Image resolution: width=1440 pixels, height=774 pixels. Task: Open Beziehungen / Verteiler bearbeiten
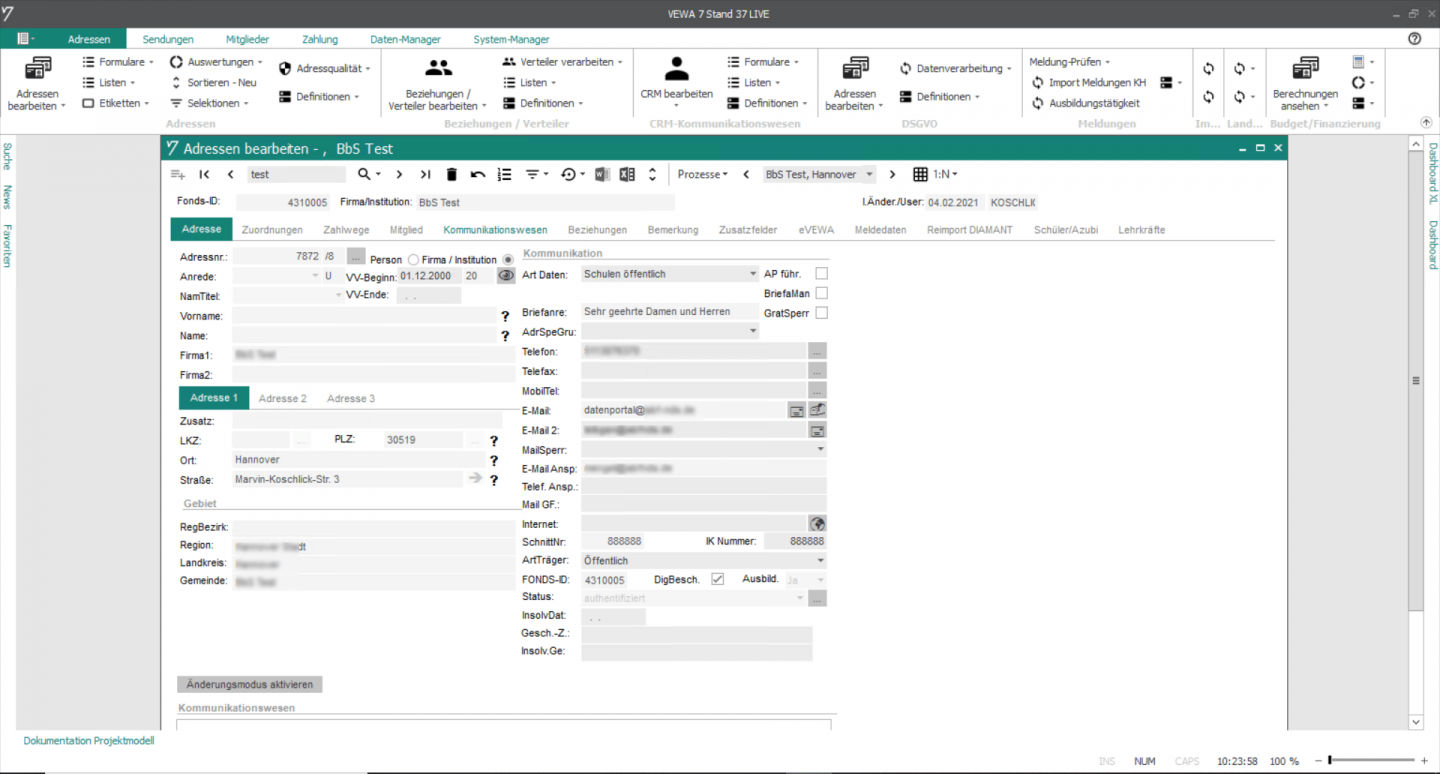(438, 83)
